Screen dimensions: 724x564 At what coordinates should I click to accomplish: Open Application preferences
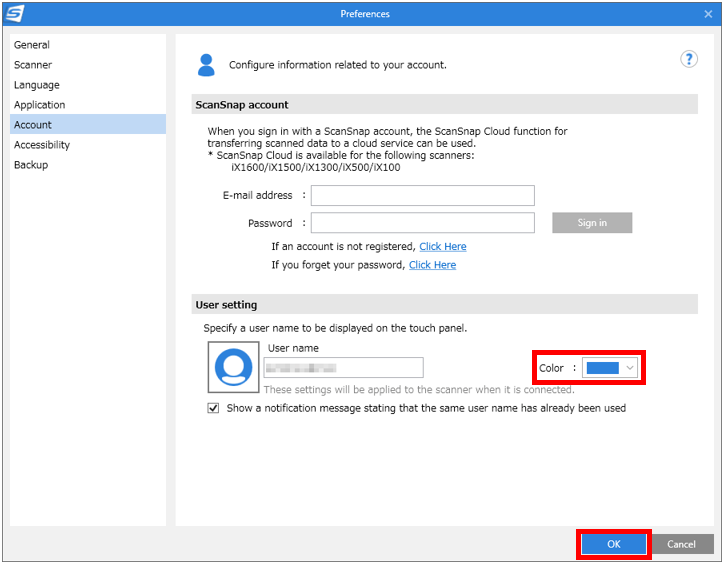click(88, 104)
